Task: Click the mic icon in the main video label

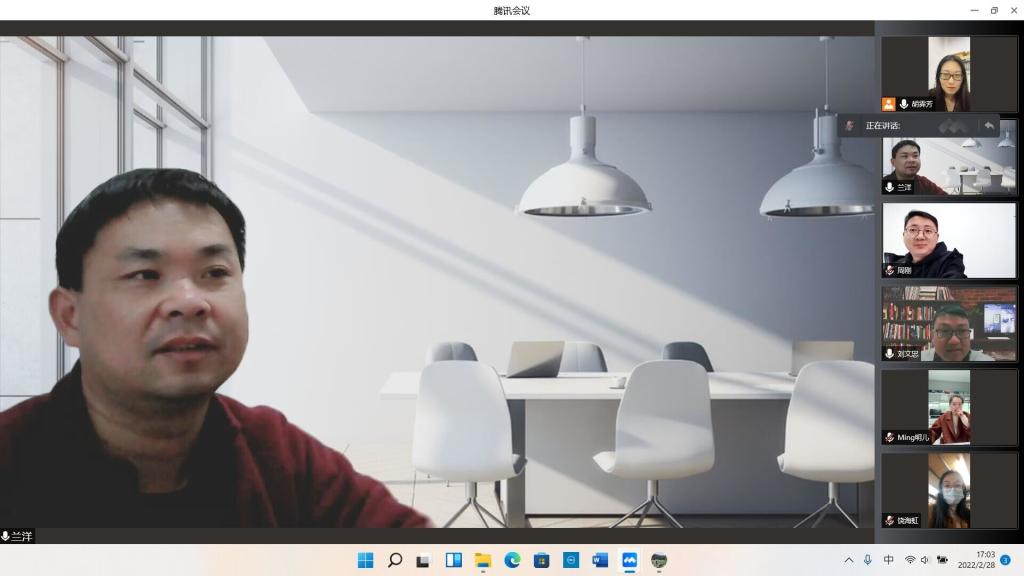Action: click(6, 537)
